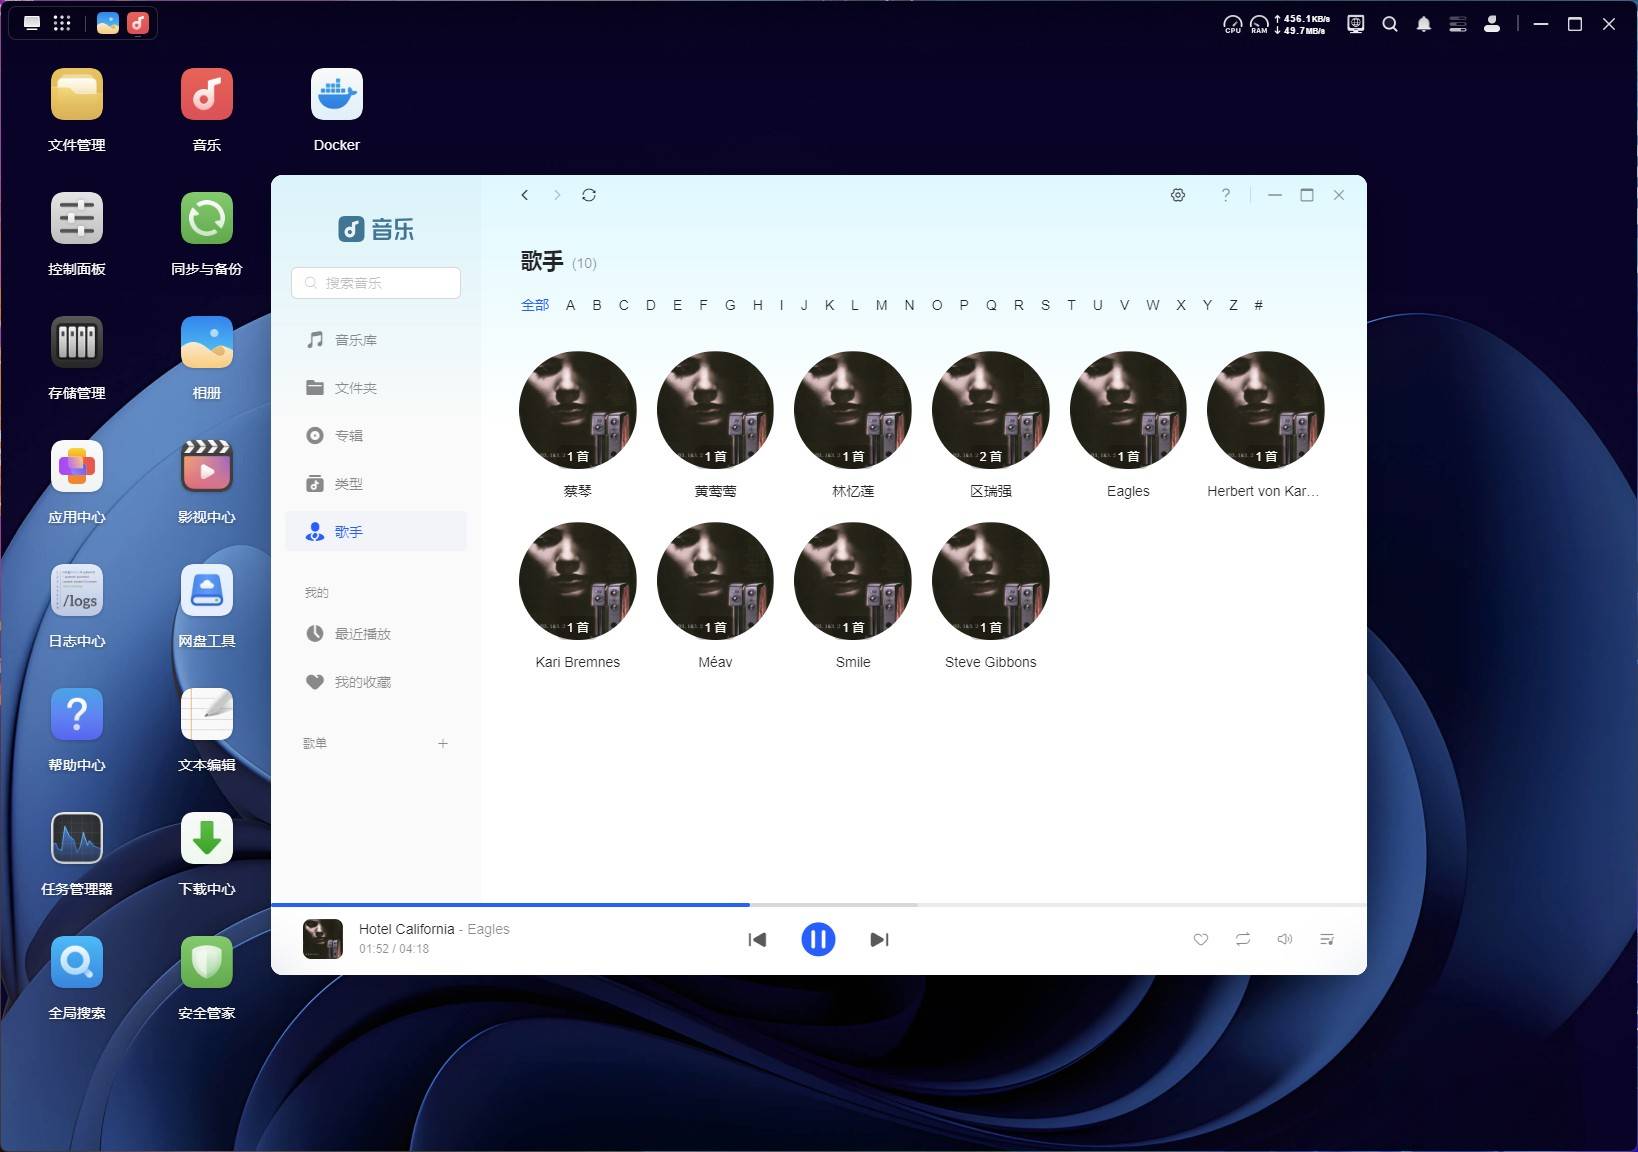This screenshot has width=1638, height=1152.
Task: Click the back navigation arrow in music app
Action: [524, 195]
